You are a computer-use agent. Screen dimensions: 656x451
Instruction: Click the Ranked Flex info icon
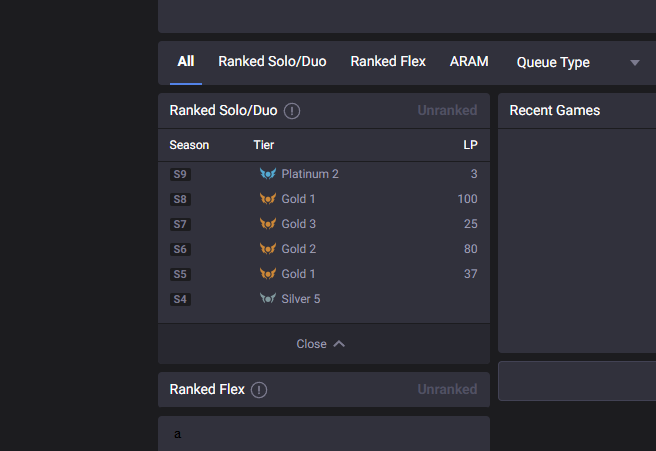pyautogui.click(x=259, y=390)
